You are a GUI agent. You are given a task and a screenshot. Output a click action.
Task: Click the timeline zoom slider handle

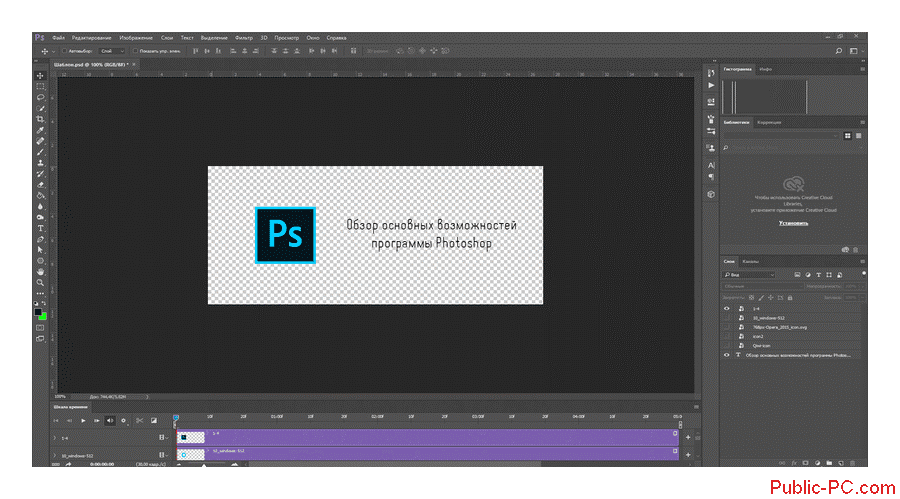204,465
